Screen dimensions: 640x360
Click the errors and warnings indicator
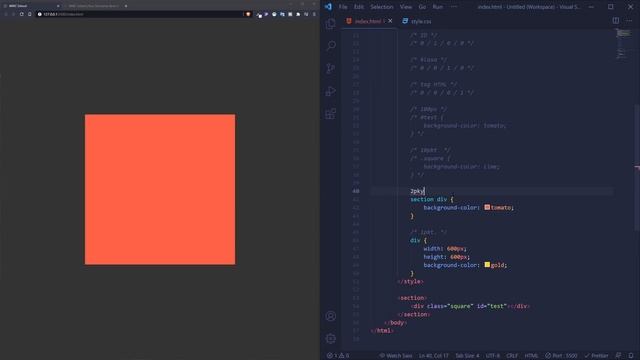click(338, 356)
